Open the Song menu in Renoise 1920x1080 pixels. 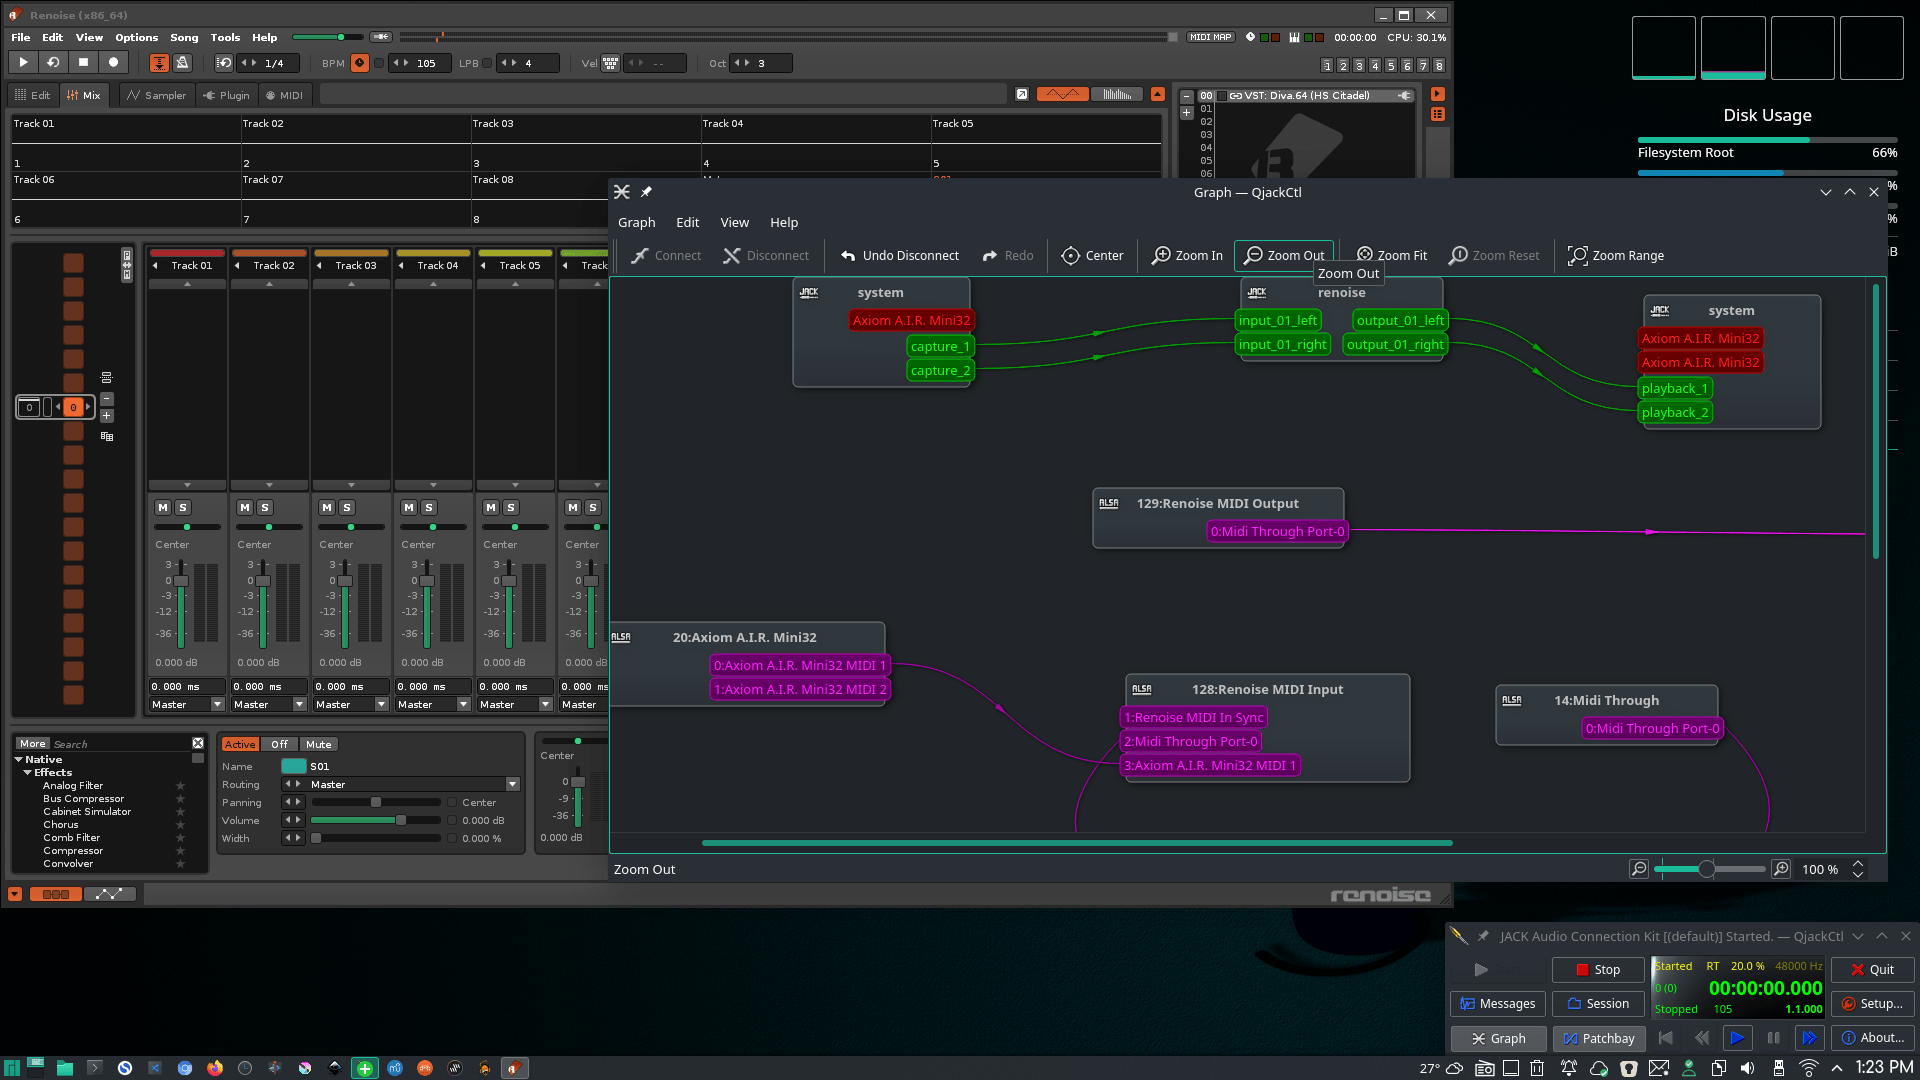click(184, 37)
